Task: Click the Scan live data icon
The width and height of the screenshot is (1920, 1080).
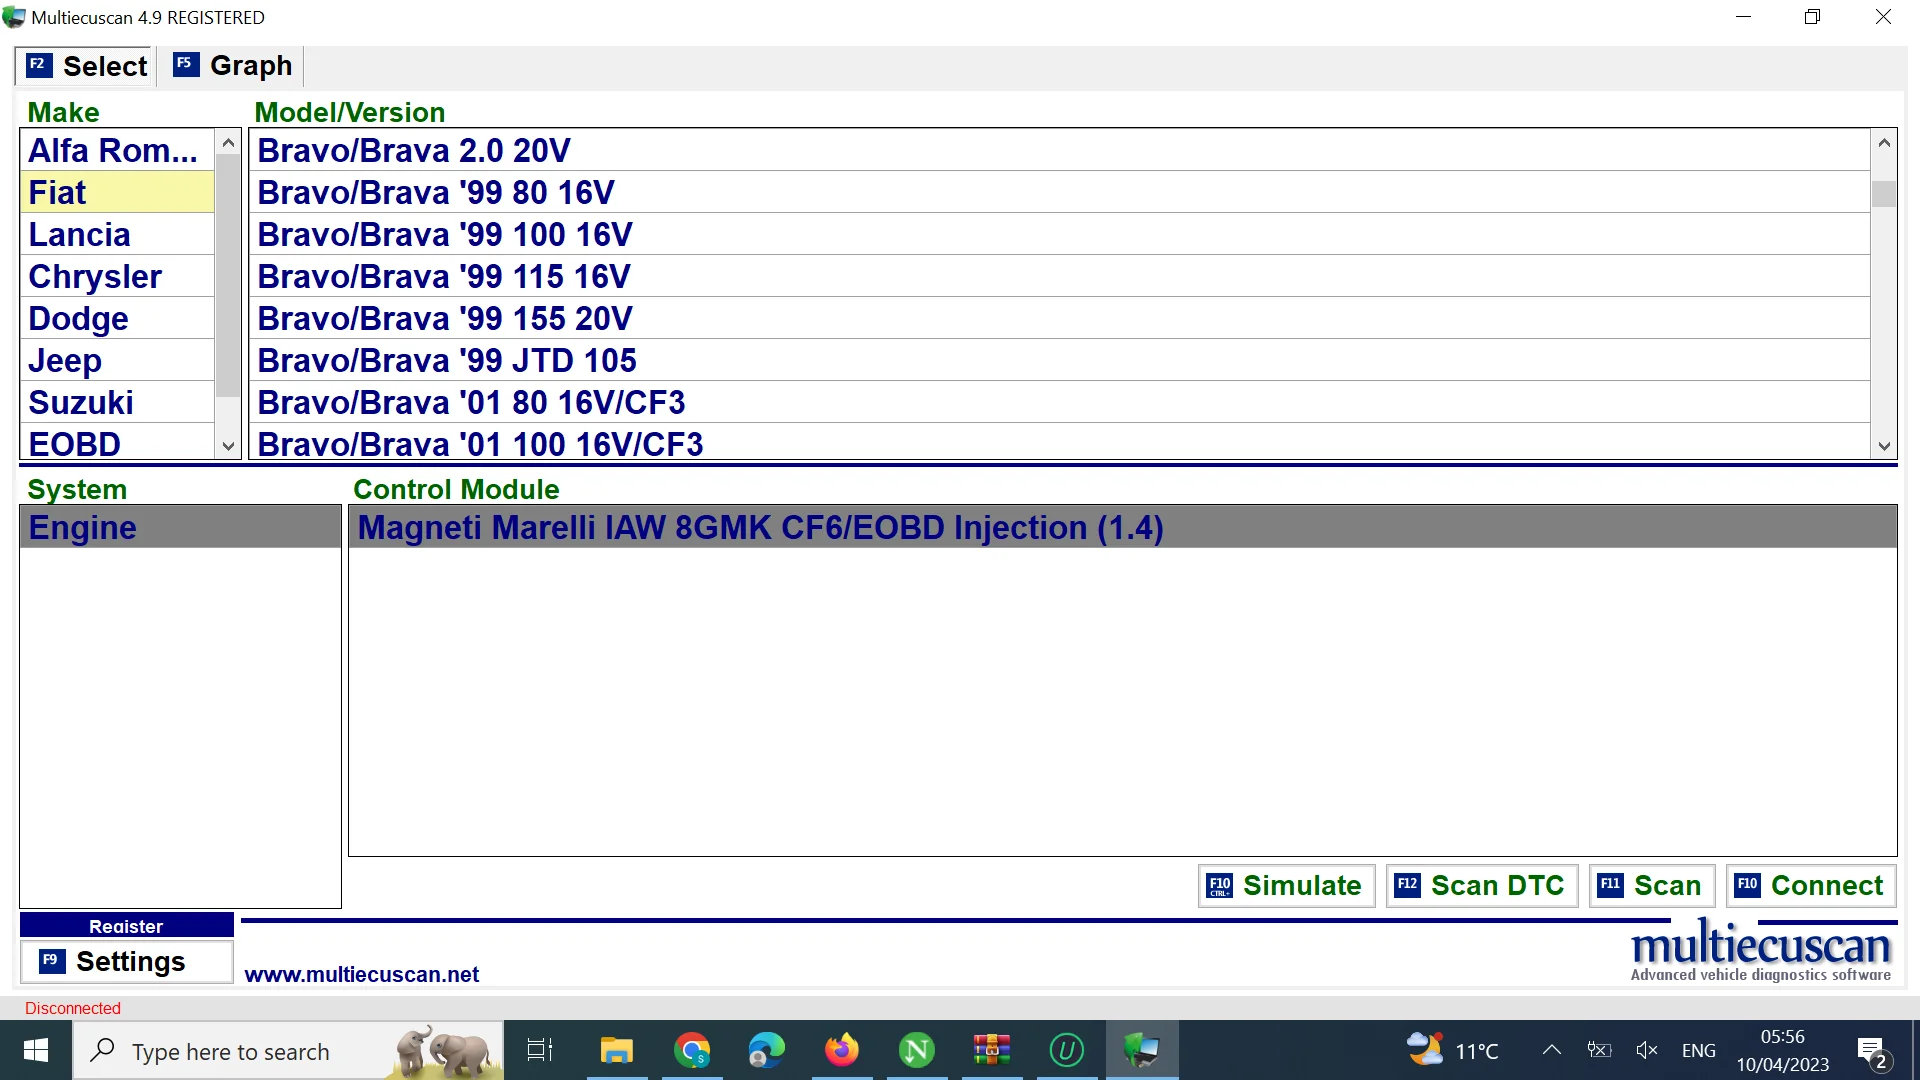Action: tap(1652, 884)
